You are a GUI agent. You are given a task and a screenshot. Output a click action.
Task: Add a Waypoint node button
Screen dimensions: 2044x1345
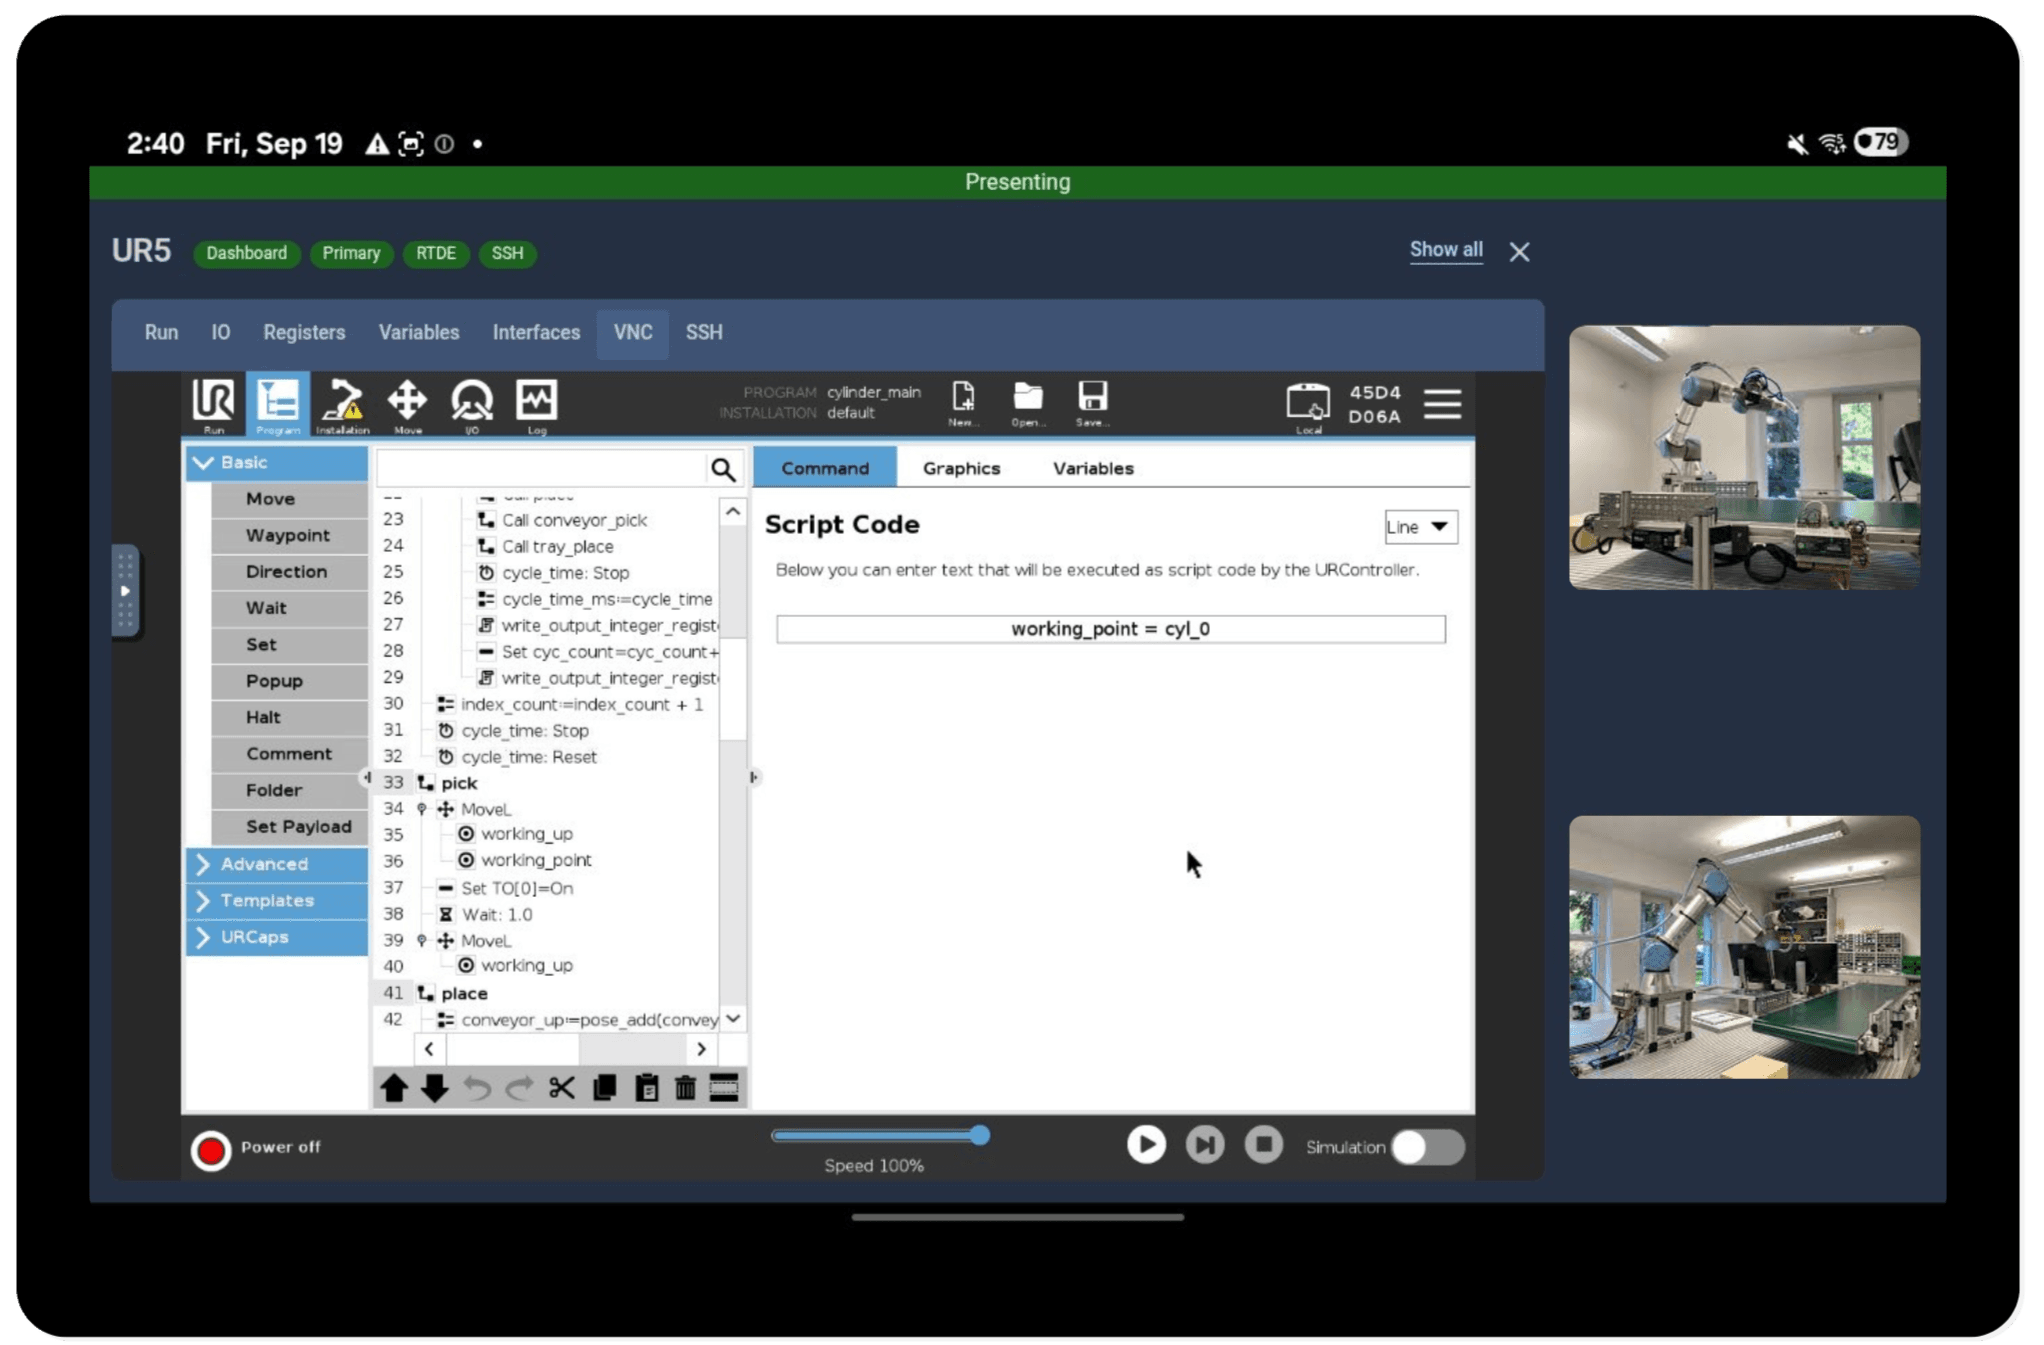[x=288, y=535]
